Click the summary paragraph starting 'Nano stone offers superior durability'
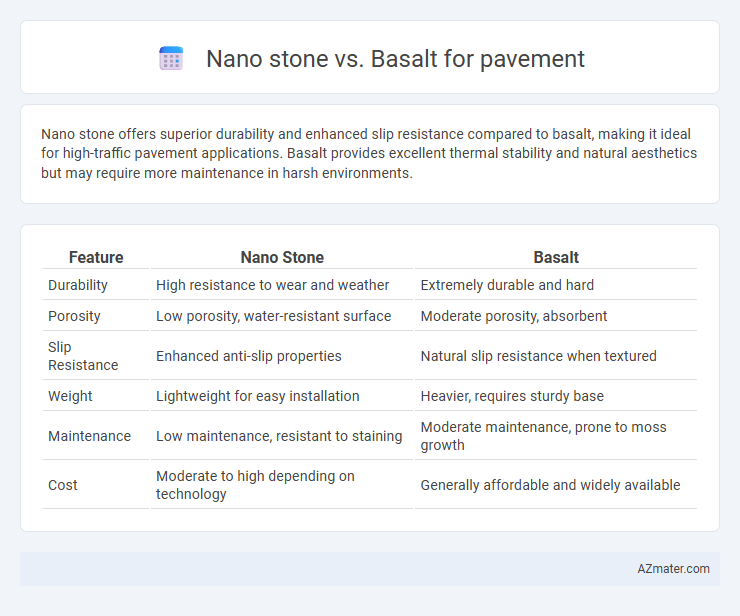740x616 pixels. pos(369,153)
